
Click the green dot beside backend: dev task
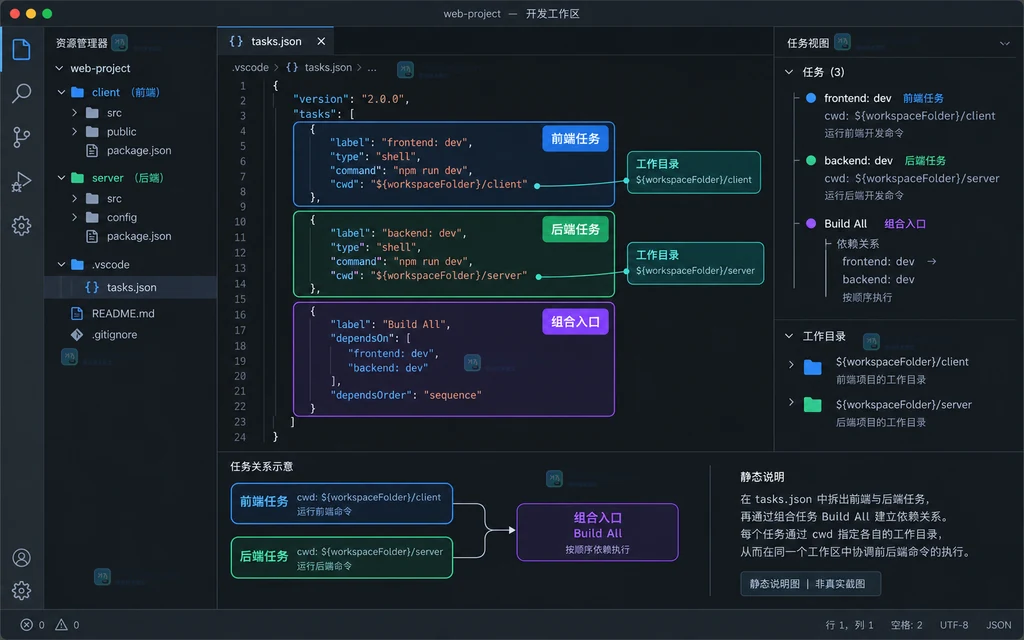(811, 161)
